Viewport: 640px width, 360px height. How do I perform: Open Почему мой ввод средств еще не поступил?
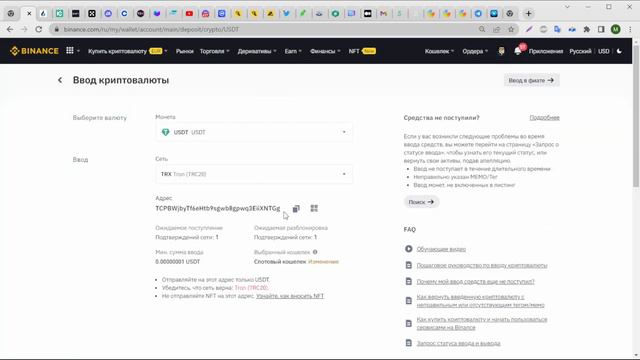click(476, 282)
